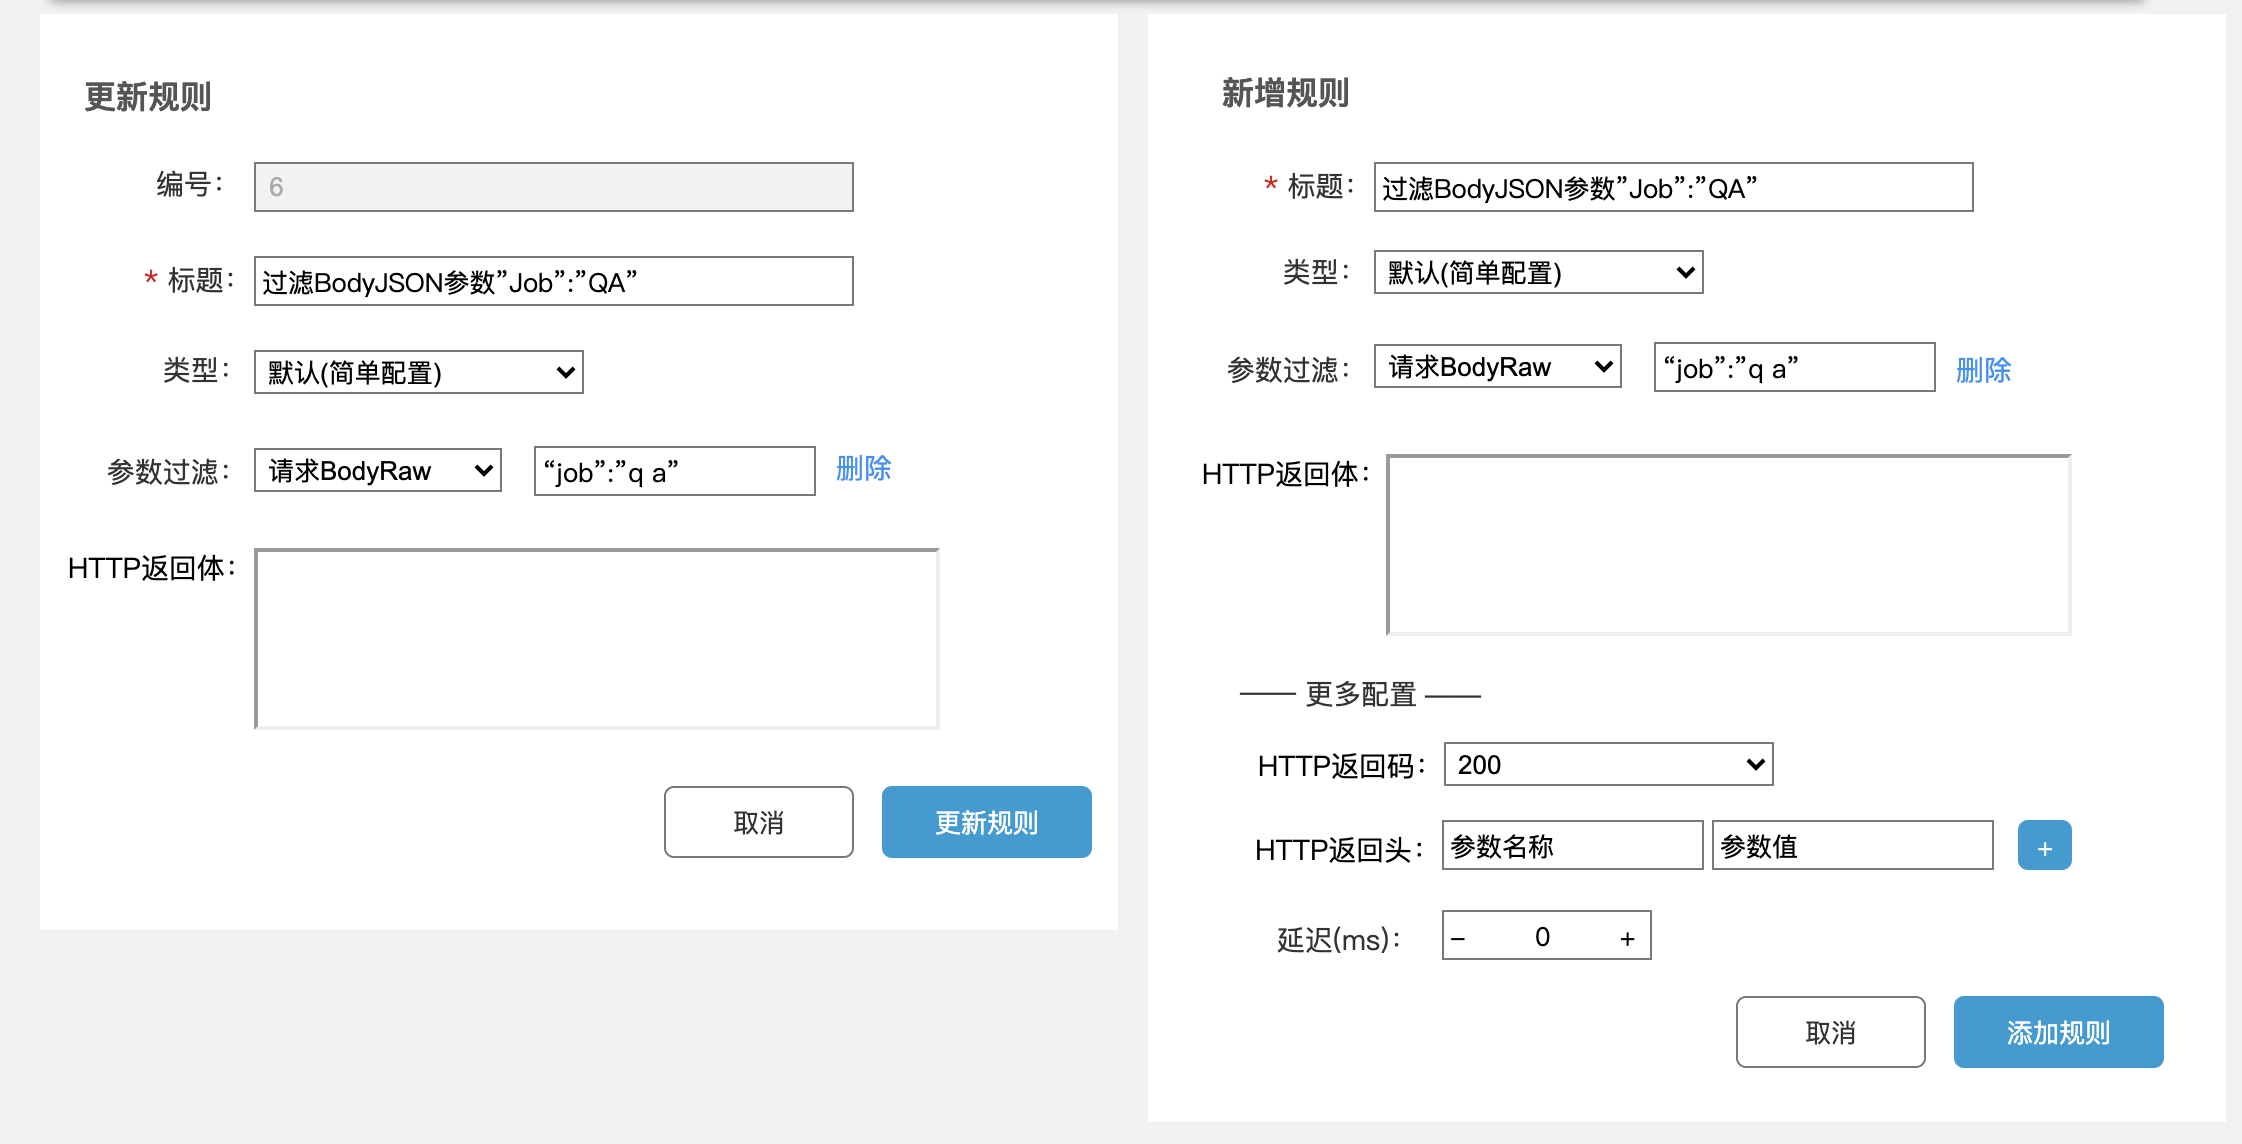Screen dimensions: 2242x1144
Task: Click the blue plus button for response headers
Action: [x=2044, y=846]
